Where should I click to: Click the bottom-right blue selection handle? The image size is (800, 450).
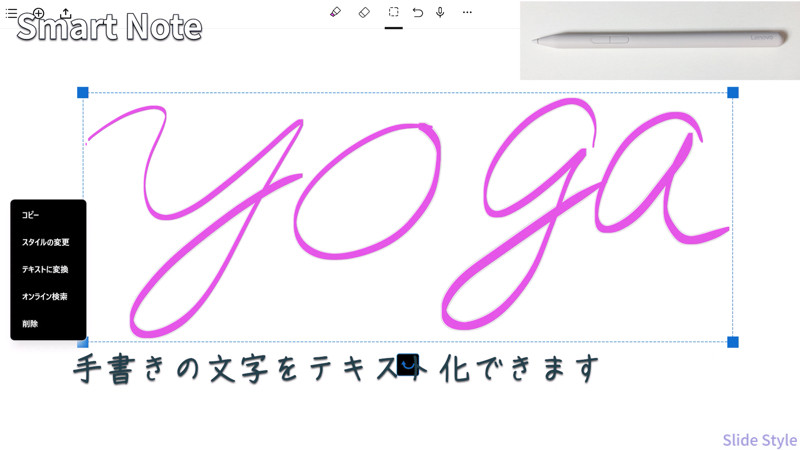(x=733, y=342)
